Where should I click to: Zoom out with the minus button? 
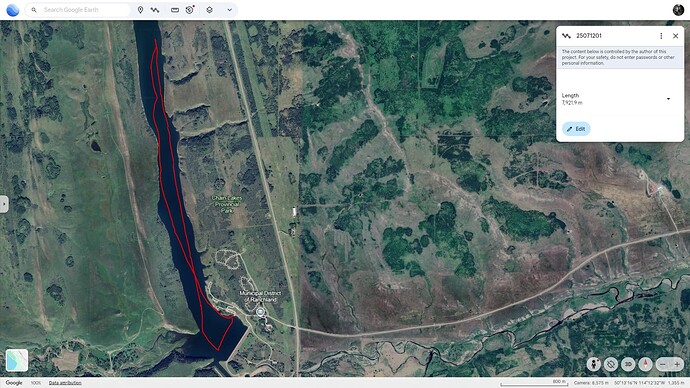pos(663,364)
